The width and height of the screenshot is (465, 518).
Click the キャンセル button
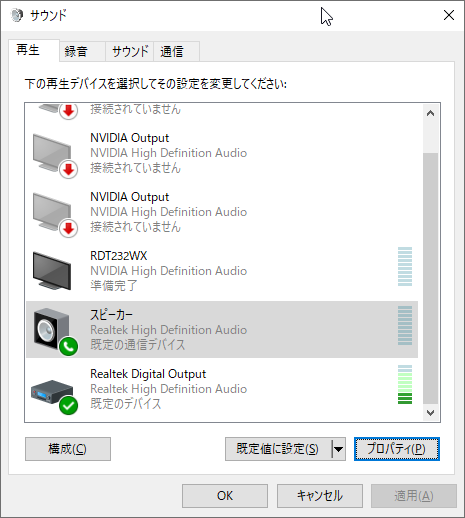[320, 496]
